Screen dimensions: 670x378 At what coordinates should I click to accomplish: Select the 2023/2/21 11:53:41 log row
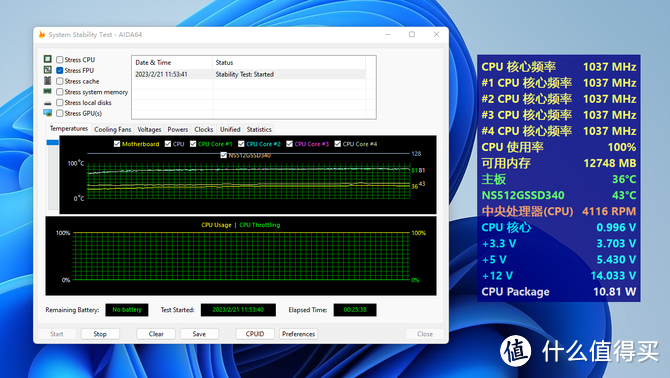click(x=249, y=74)
